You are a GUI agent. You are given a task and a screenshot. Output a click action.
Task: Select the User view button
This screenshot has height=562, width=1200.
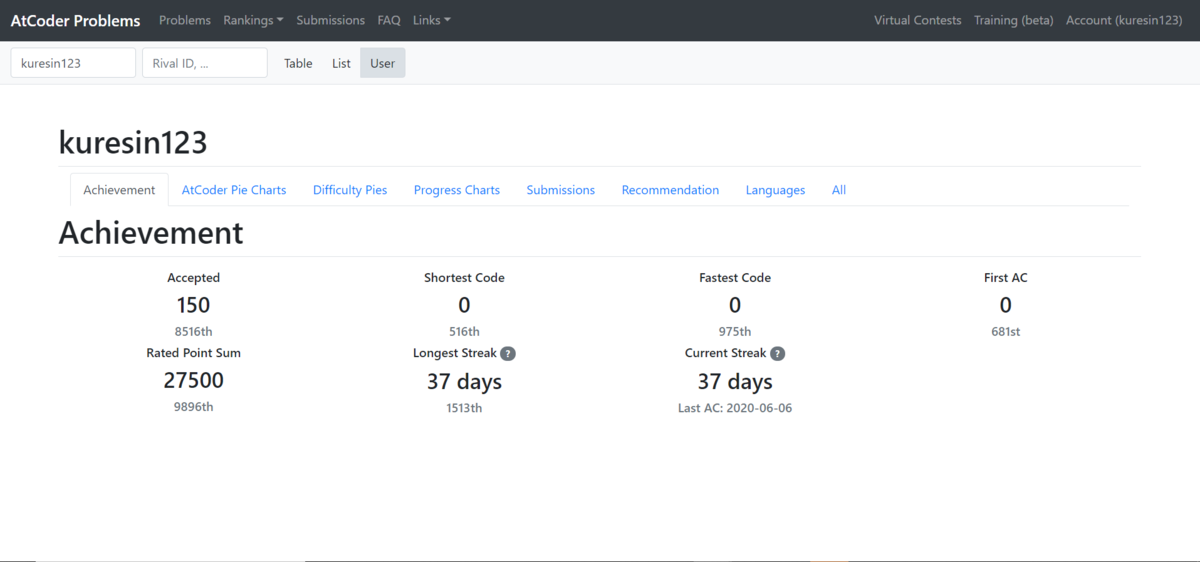coord(383,63)
